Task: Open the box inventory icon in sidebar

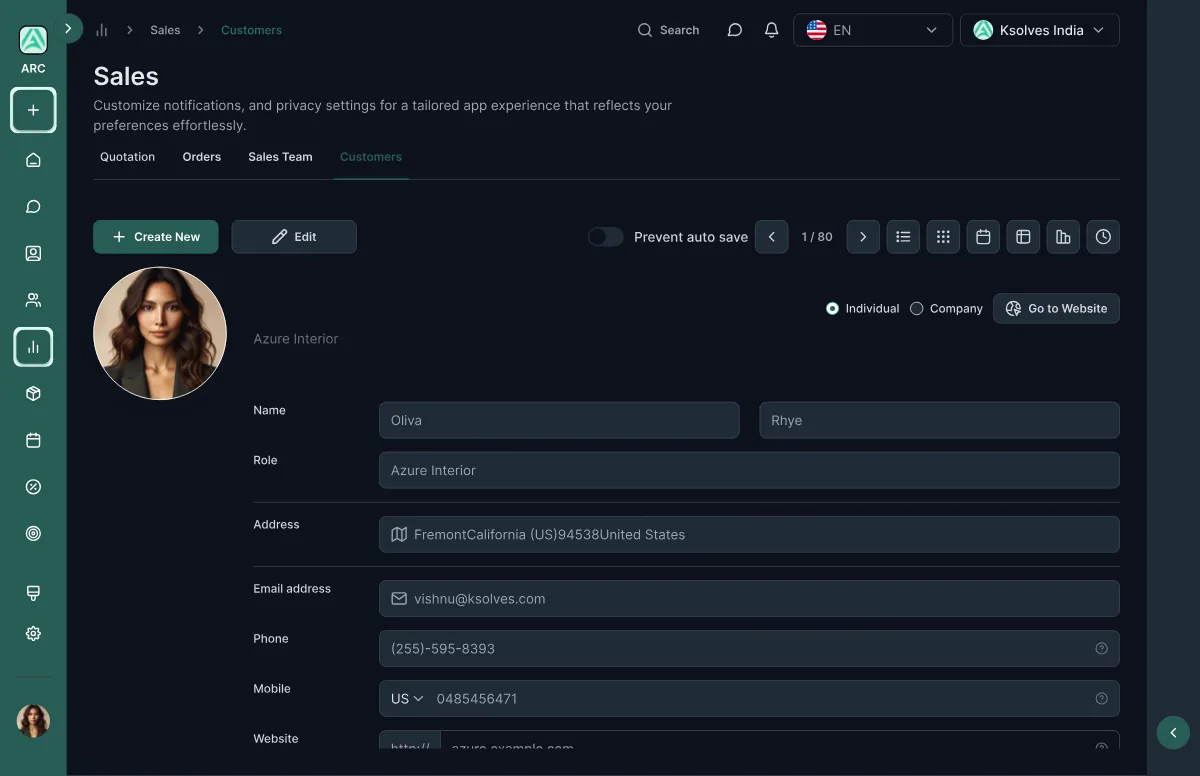Action: [x=33, y=394]
